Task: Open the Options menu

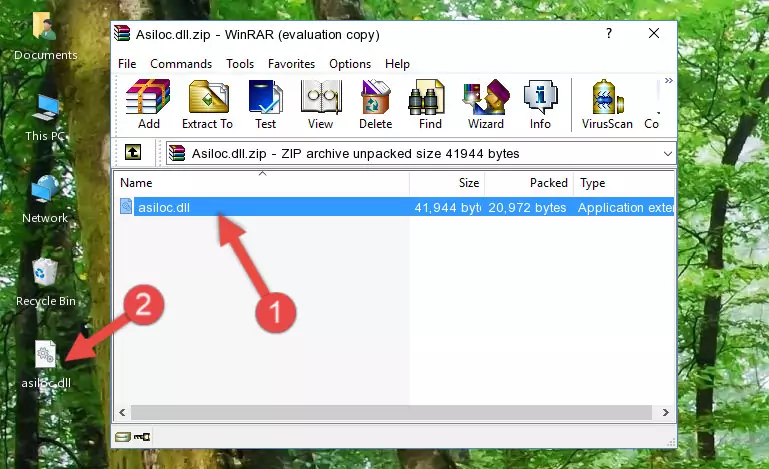Action: pos(350,64)
